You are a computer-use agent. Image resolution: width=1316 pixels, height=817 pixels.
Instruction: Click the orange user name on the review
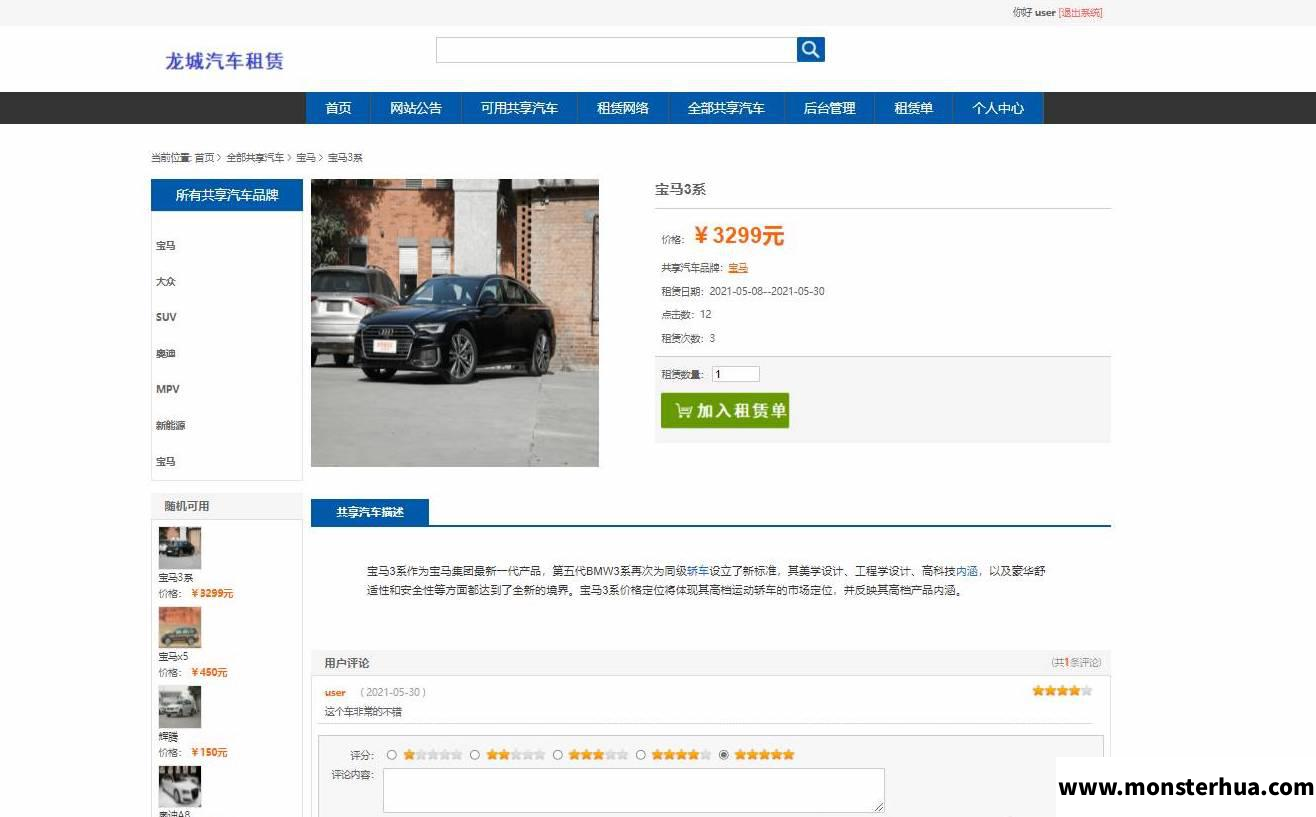click(x=335, y=692)
